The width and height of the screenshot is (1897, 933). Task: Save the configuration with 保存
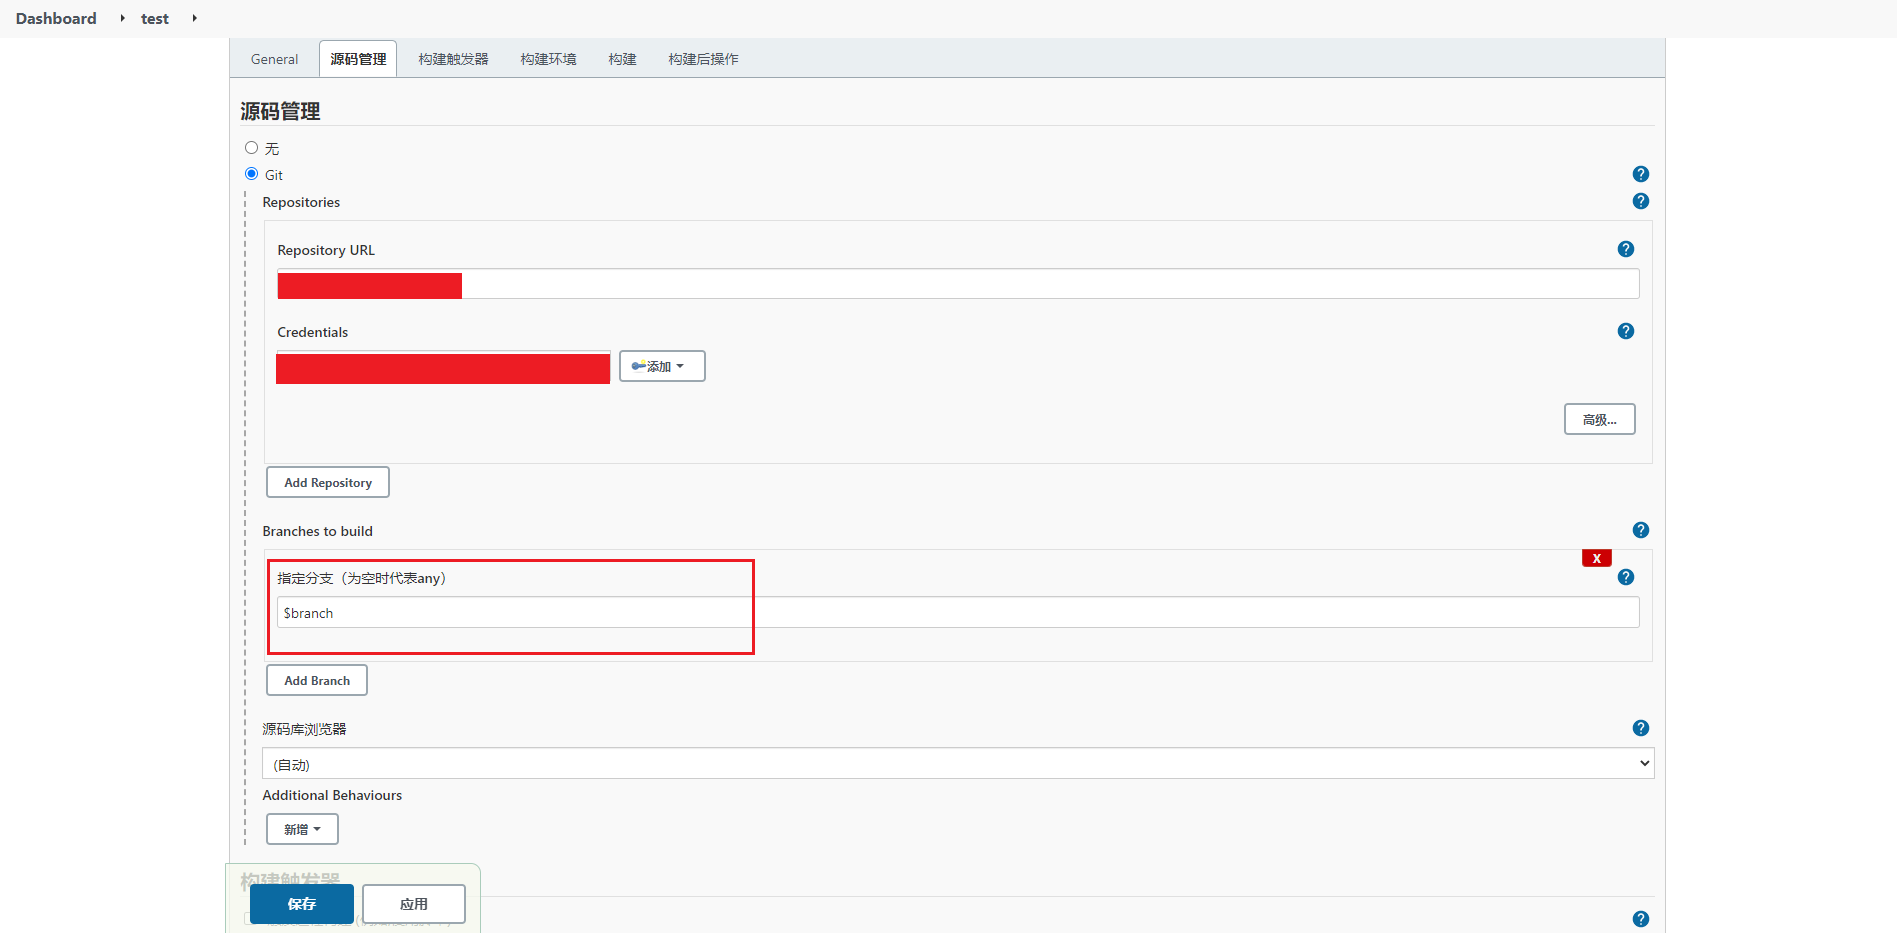pos(301,904)
